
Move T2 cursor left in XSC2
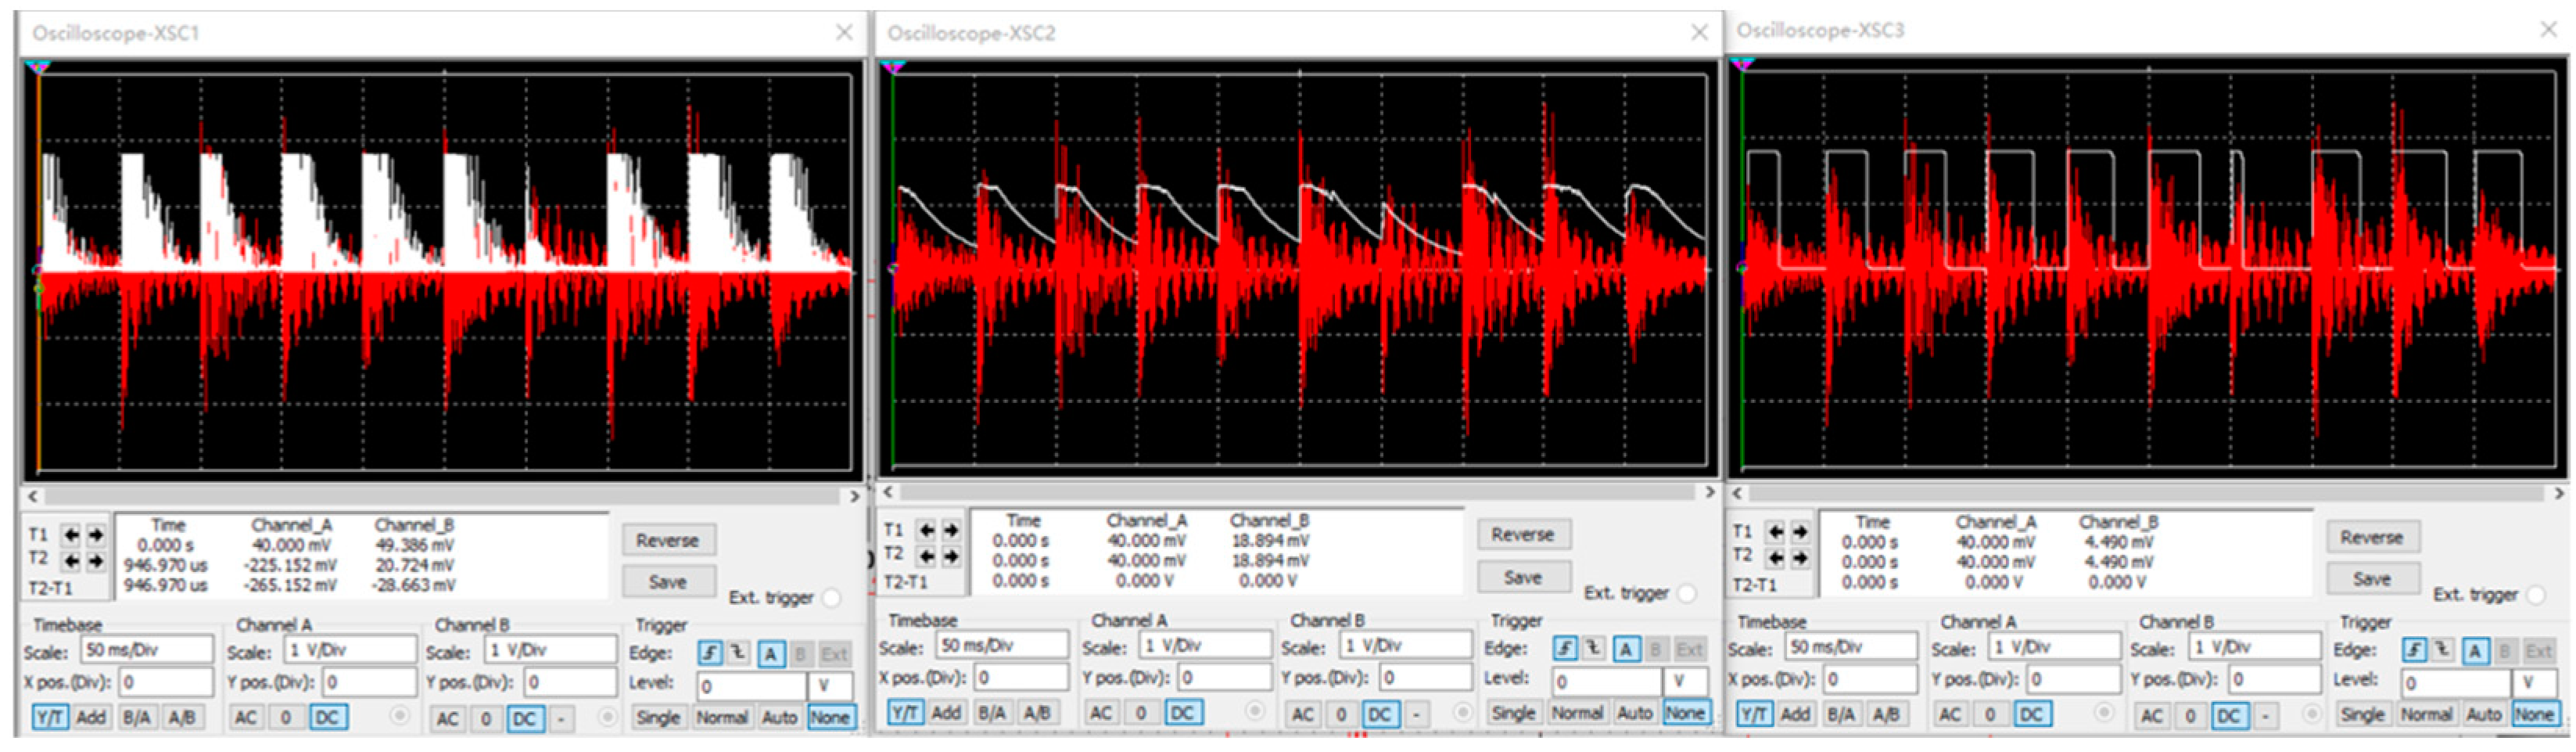click(x=927, y=555)
